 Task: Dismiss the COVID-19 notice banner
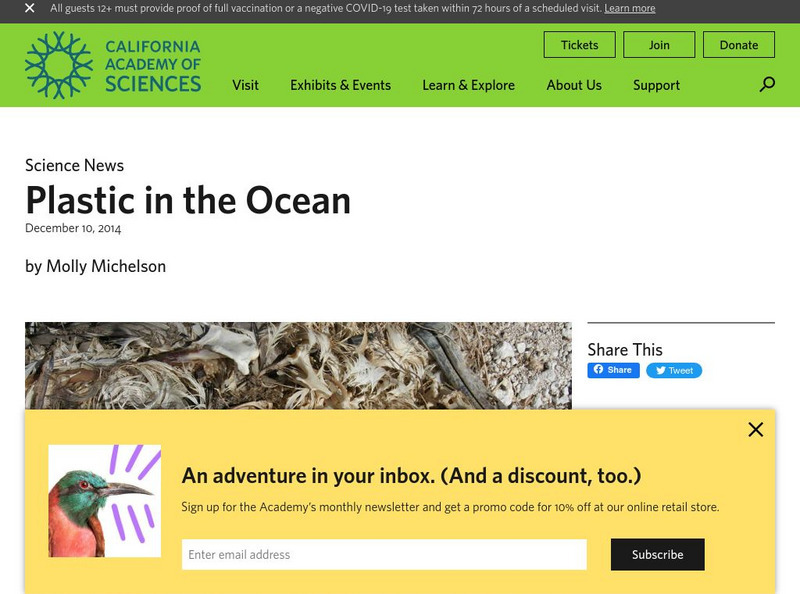[30, 8]
